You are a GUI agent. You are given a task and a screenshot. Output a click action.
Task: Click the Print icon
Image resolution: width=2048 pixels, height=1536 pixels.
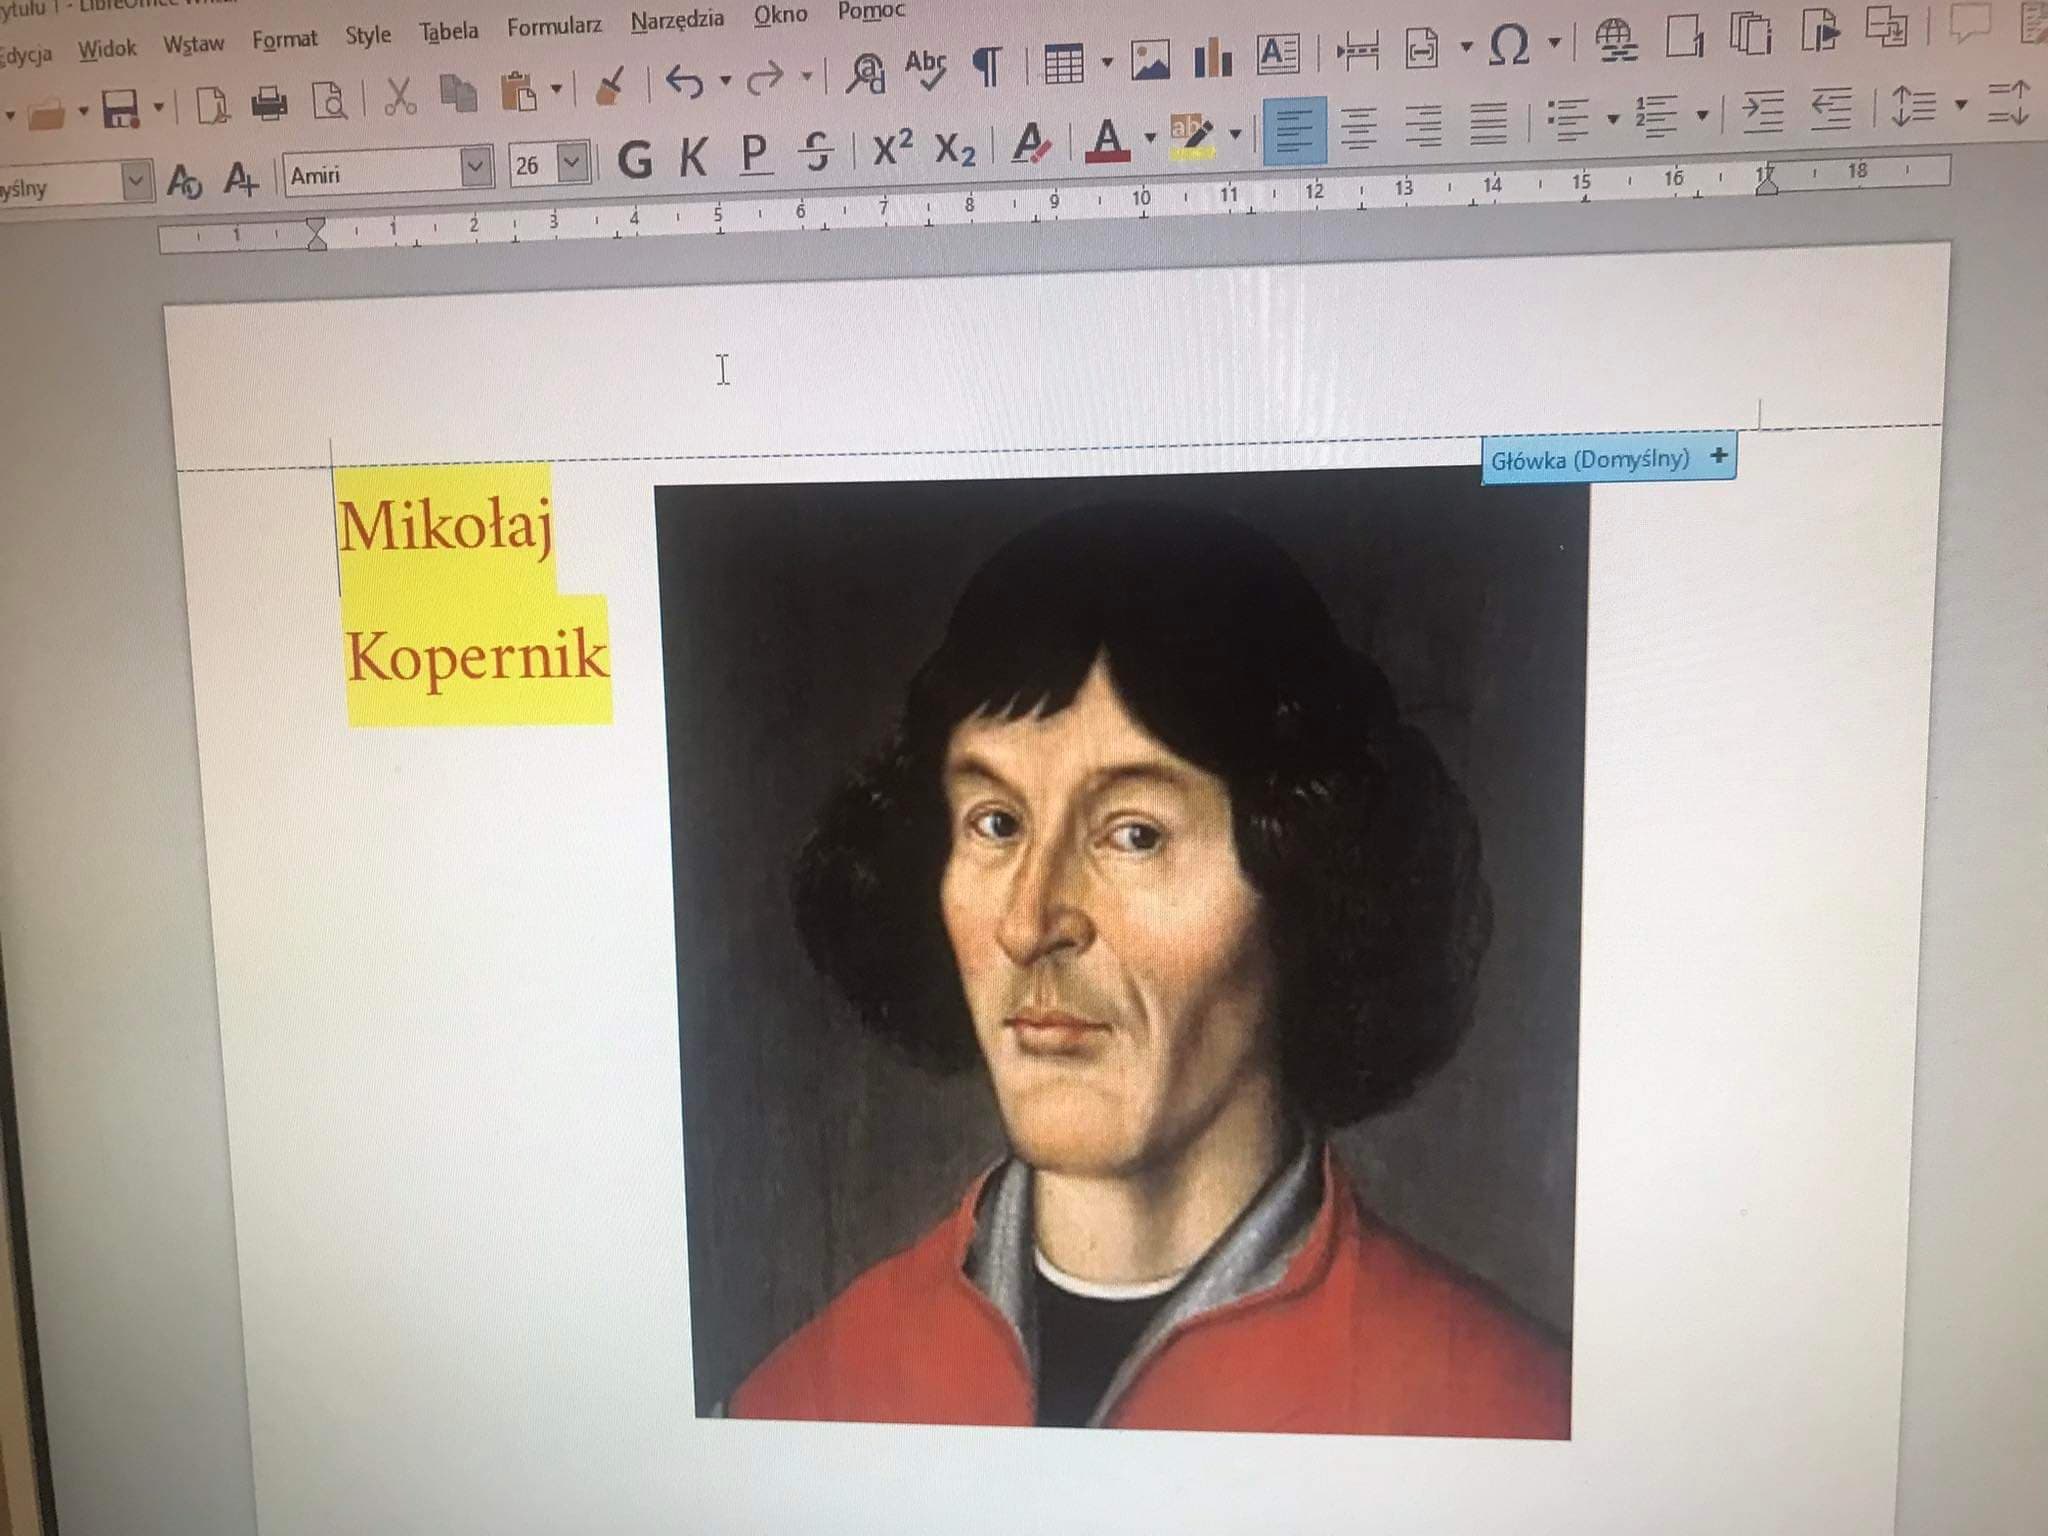tap(268, 103)
